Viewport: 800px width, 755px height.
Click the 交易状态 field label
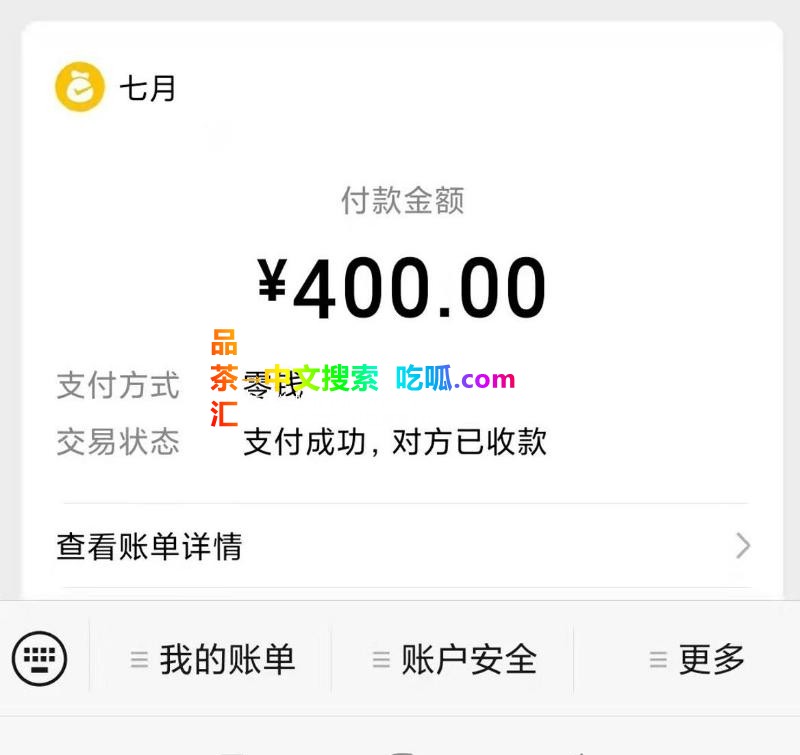tap(118, 442)
